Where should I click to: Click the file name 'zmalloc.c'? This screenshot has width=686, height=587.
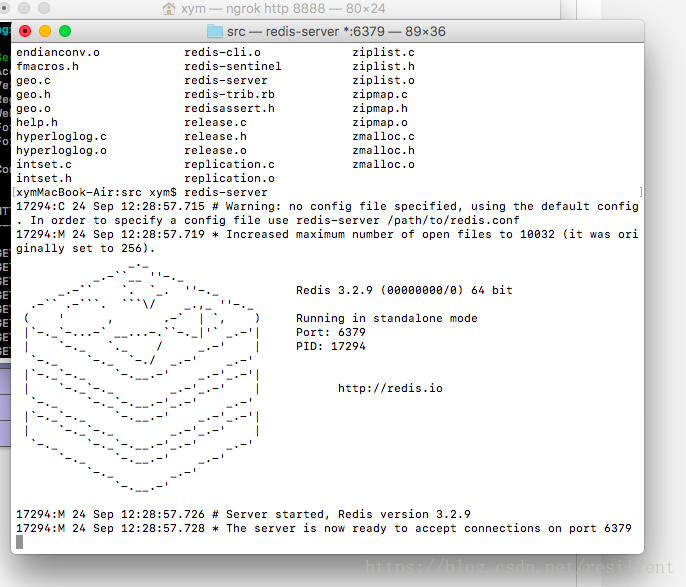tap(384, 136)
